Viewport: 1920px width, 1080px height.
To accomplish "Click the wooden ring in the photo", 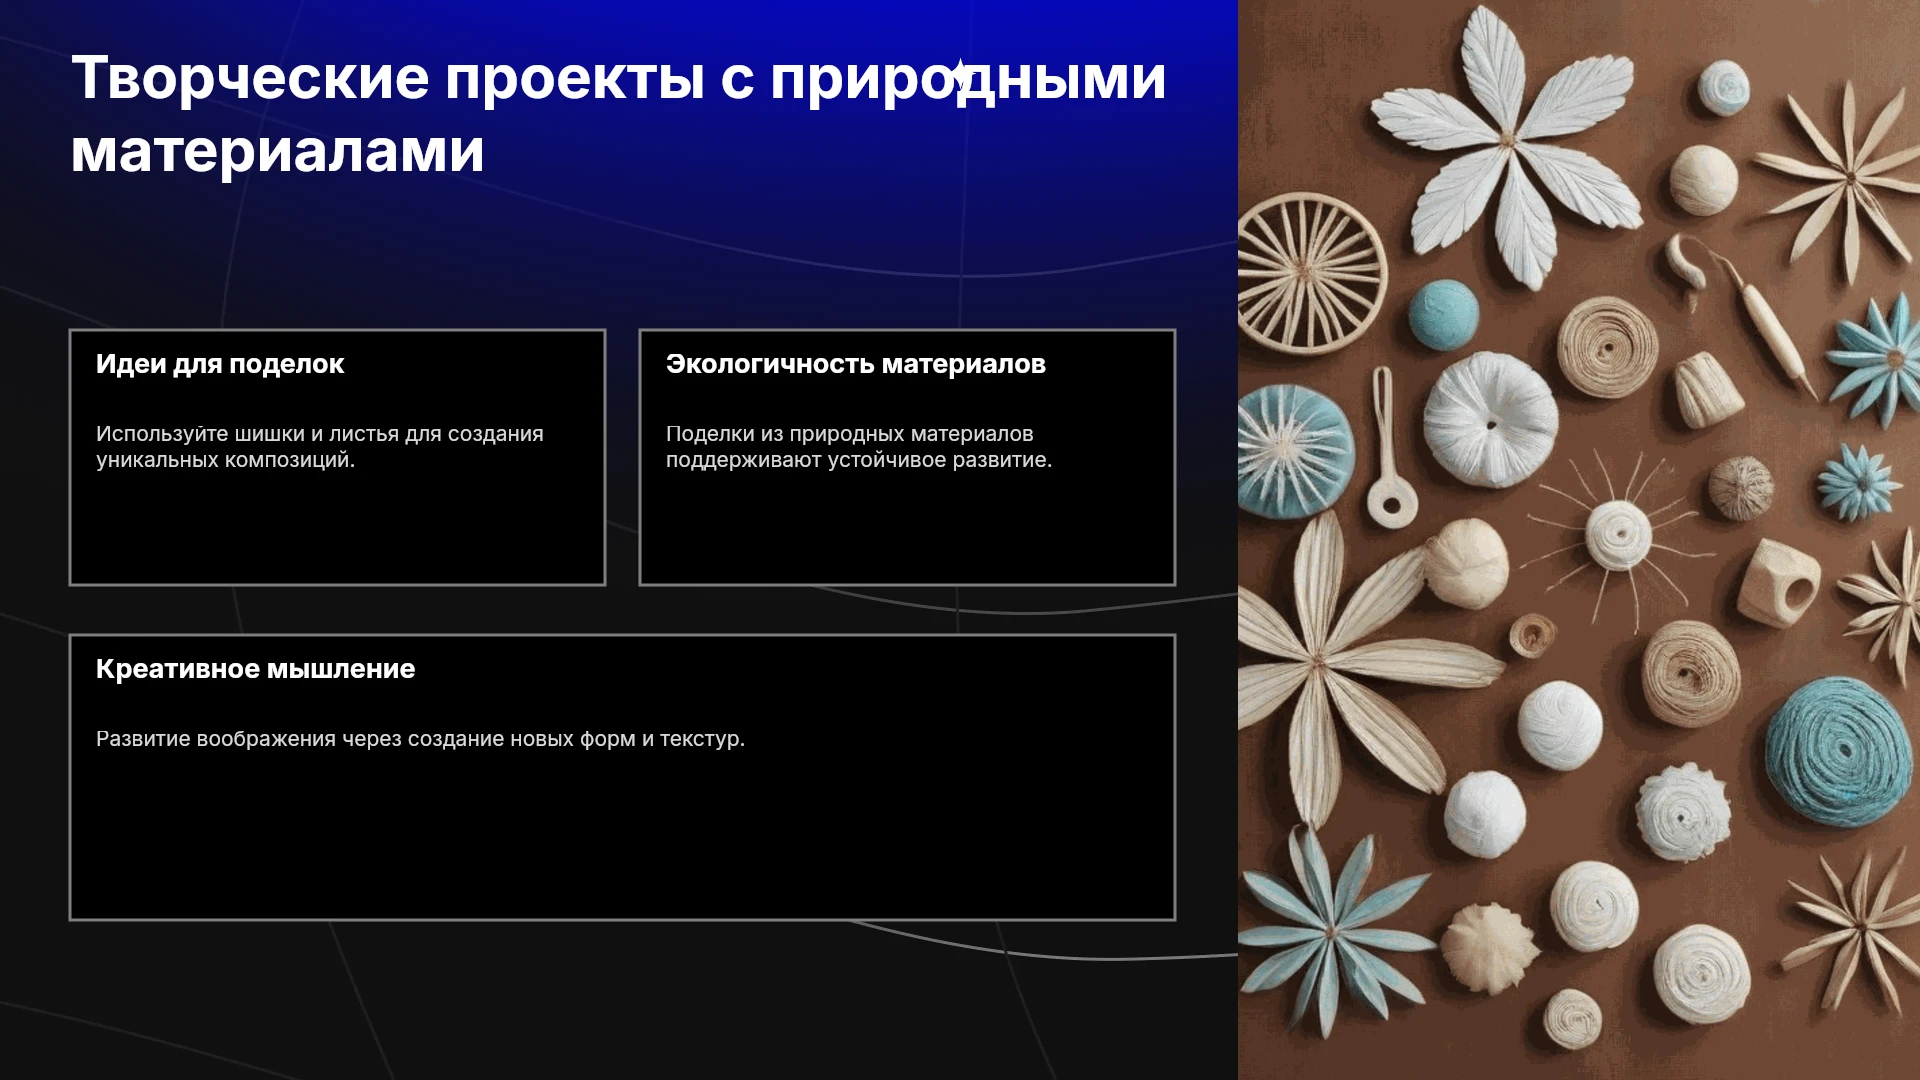I will 1780,583.
